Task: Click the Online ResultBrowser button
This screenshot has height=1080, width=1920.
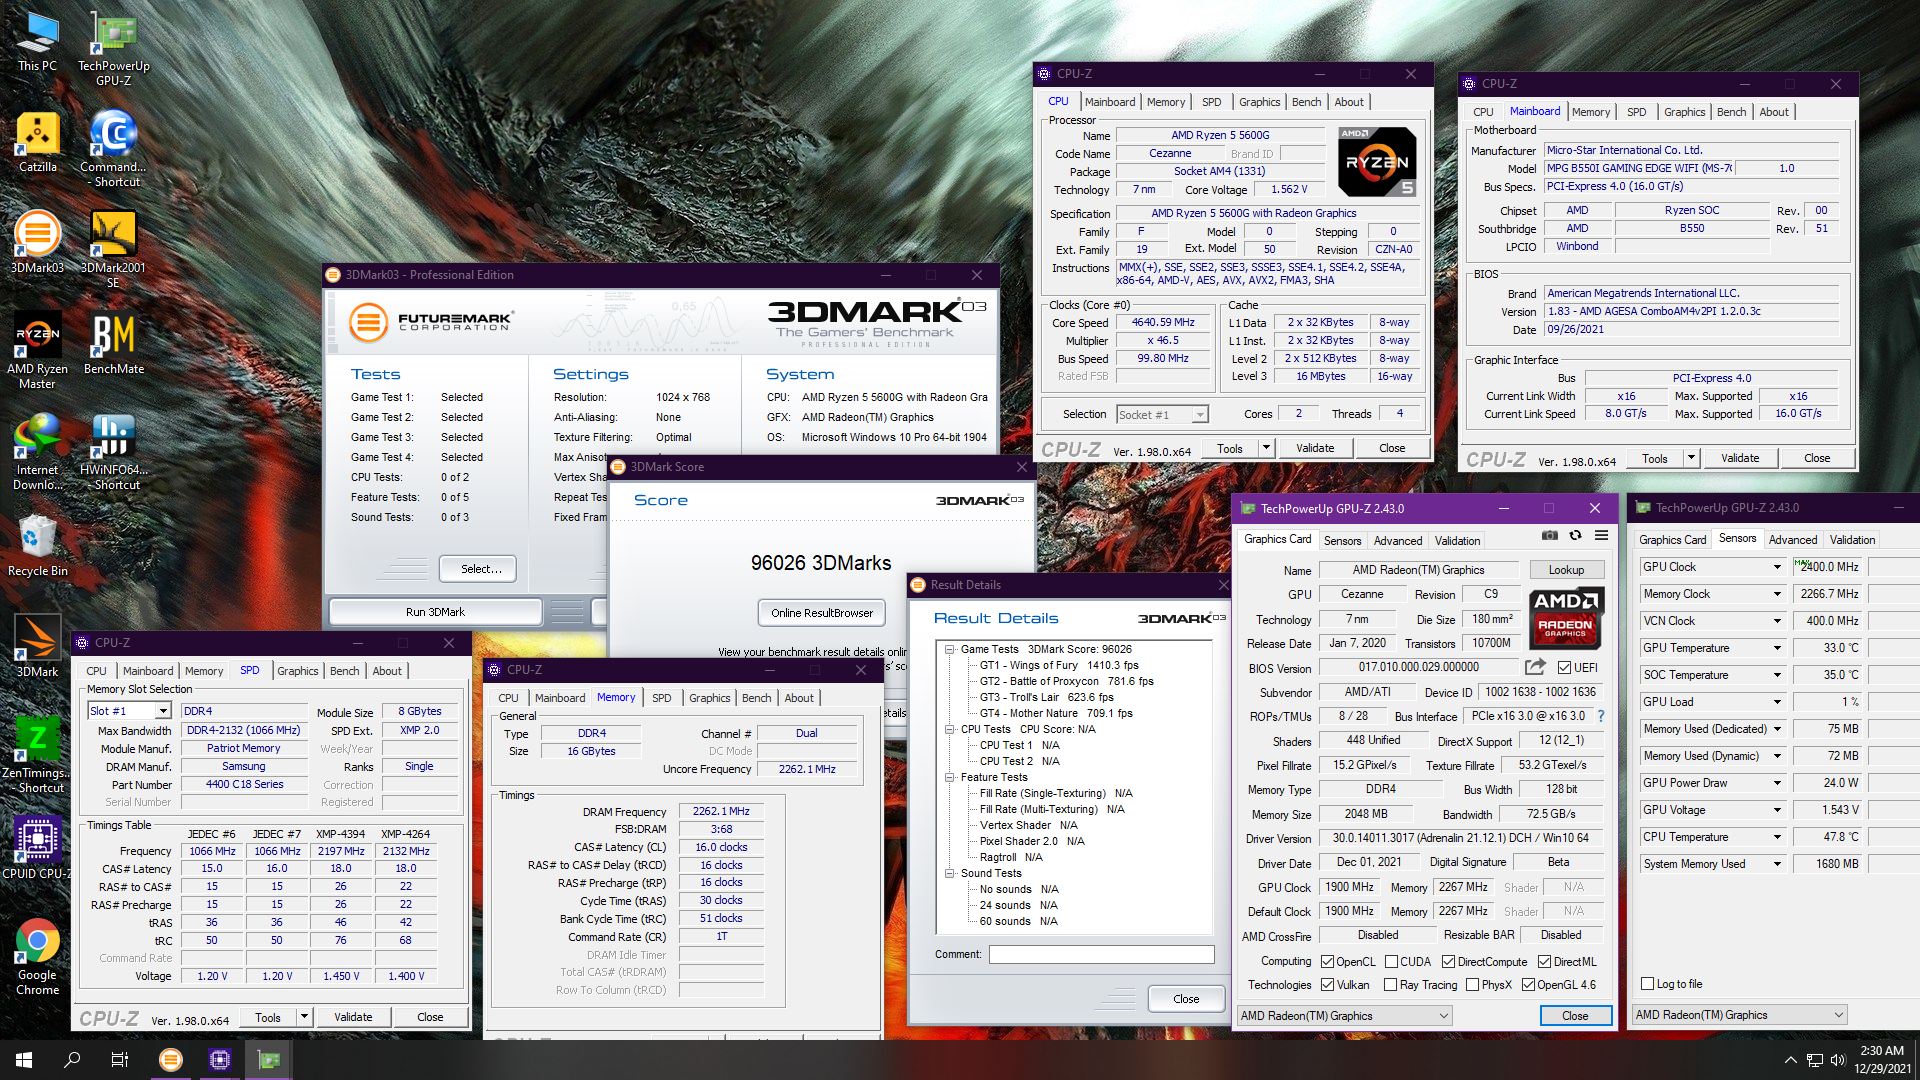Action: click(822, 613)
